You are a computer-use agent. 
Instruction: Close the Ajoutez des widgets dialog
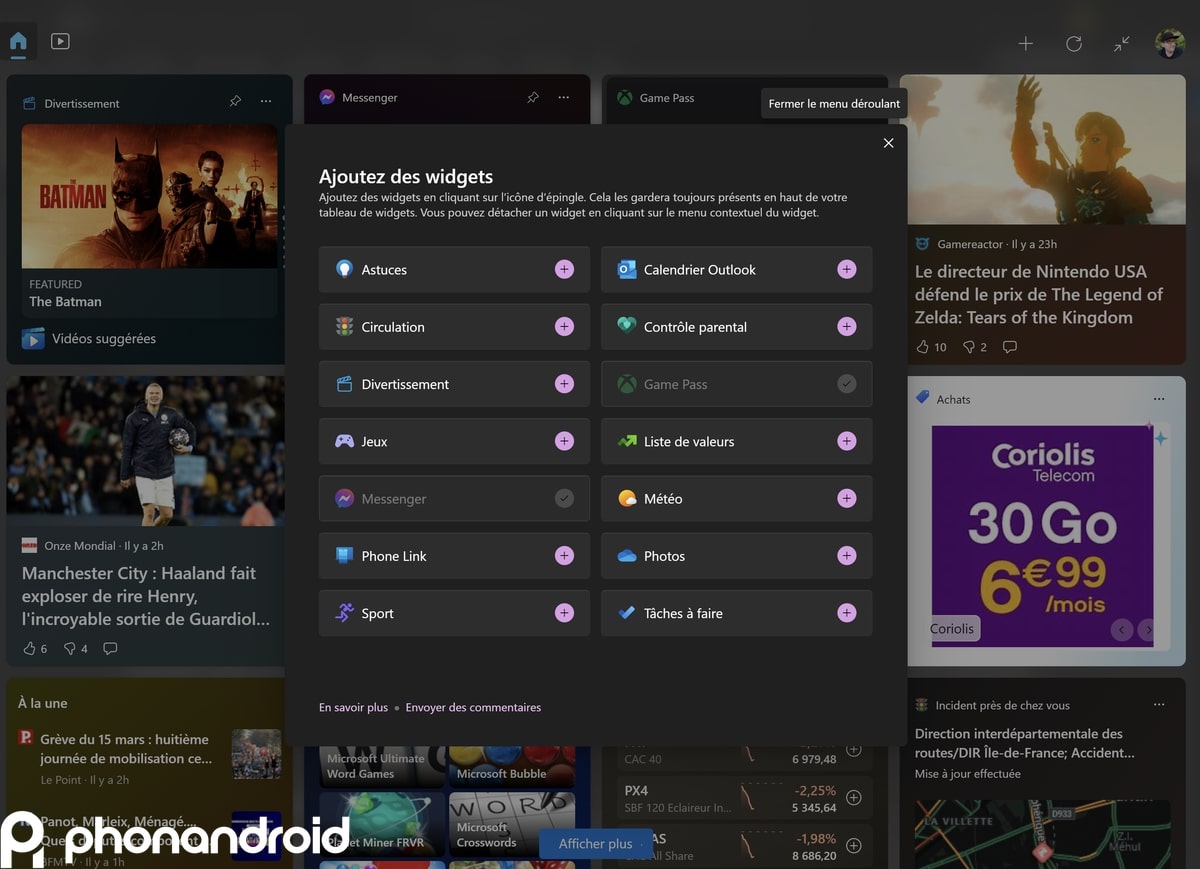888,143
